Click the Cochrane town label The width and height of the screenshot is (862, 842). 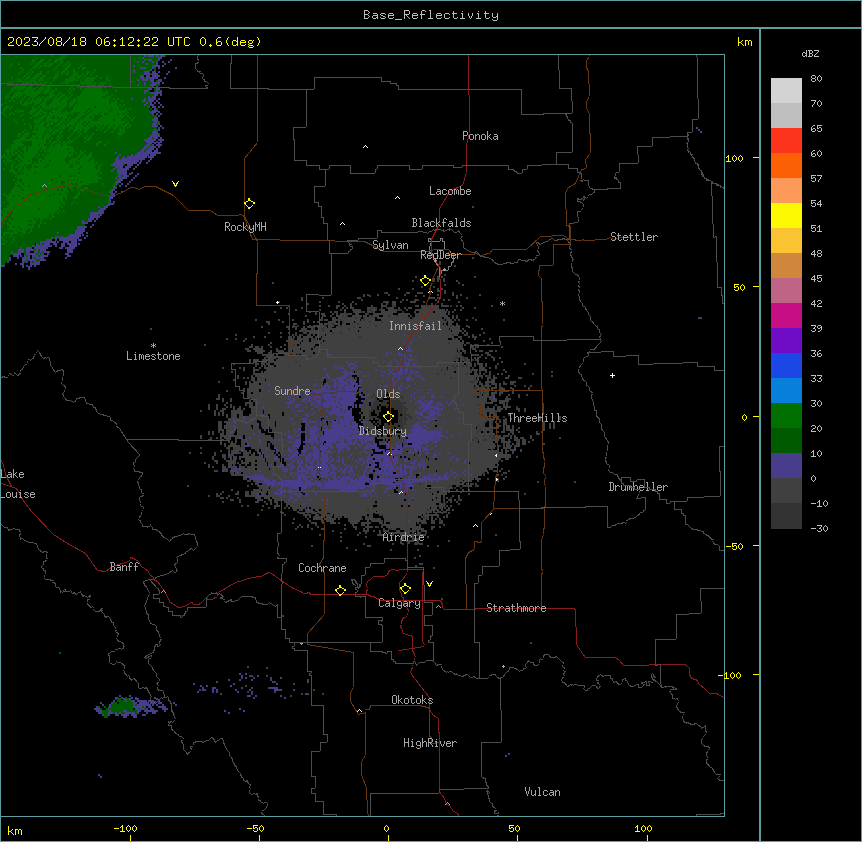tap(322, 568)
